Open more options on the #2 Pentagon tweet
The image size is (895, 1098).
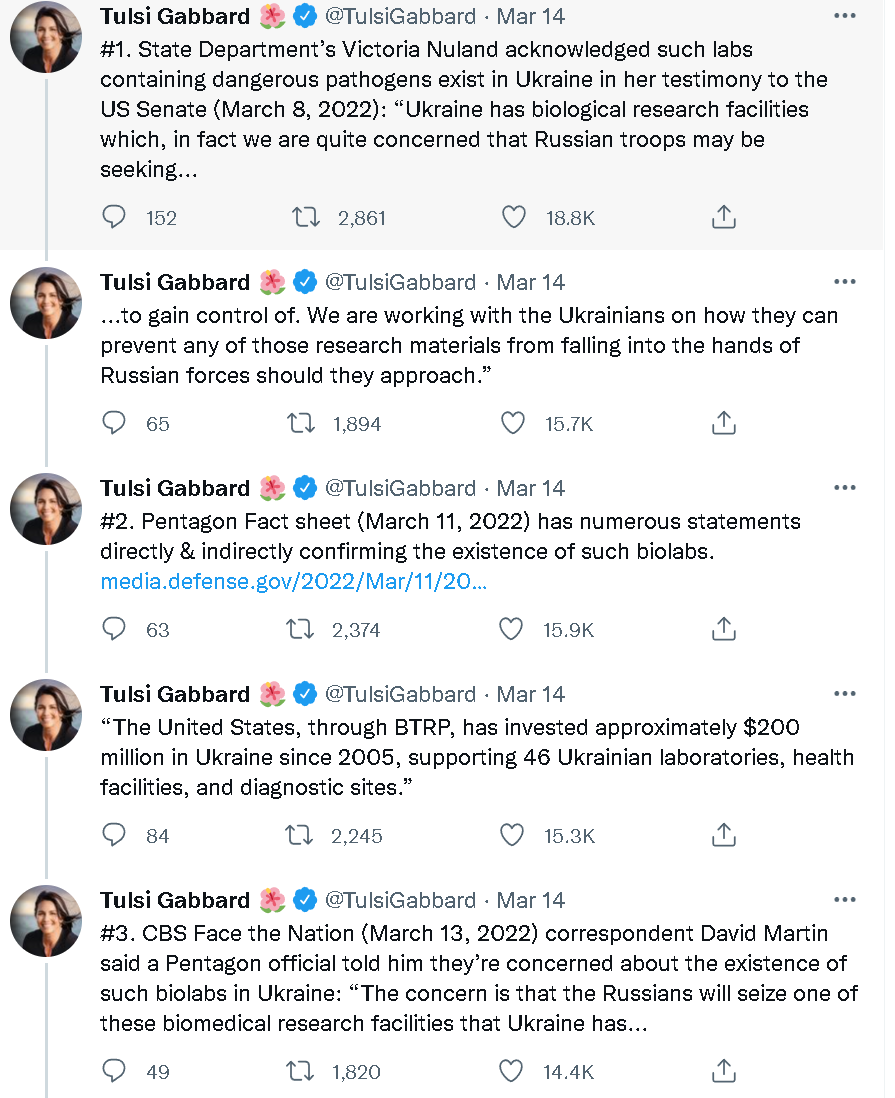click(x=845, y=488)
